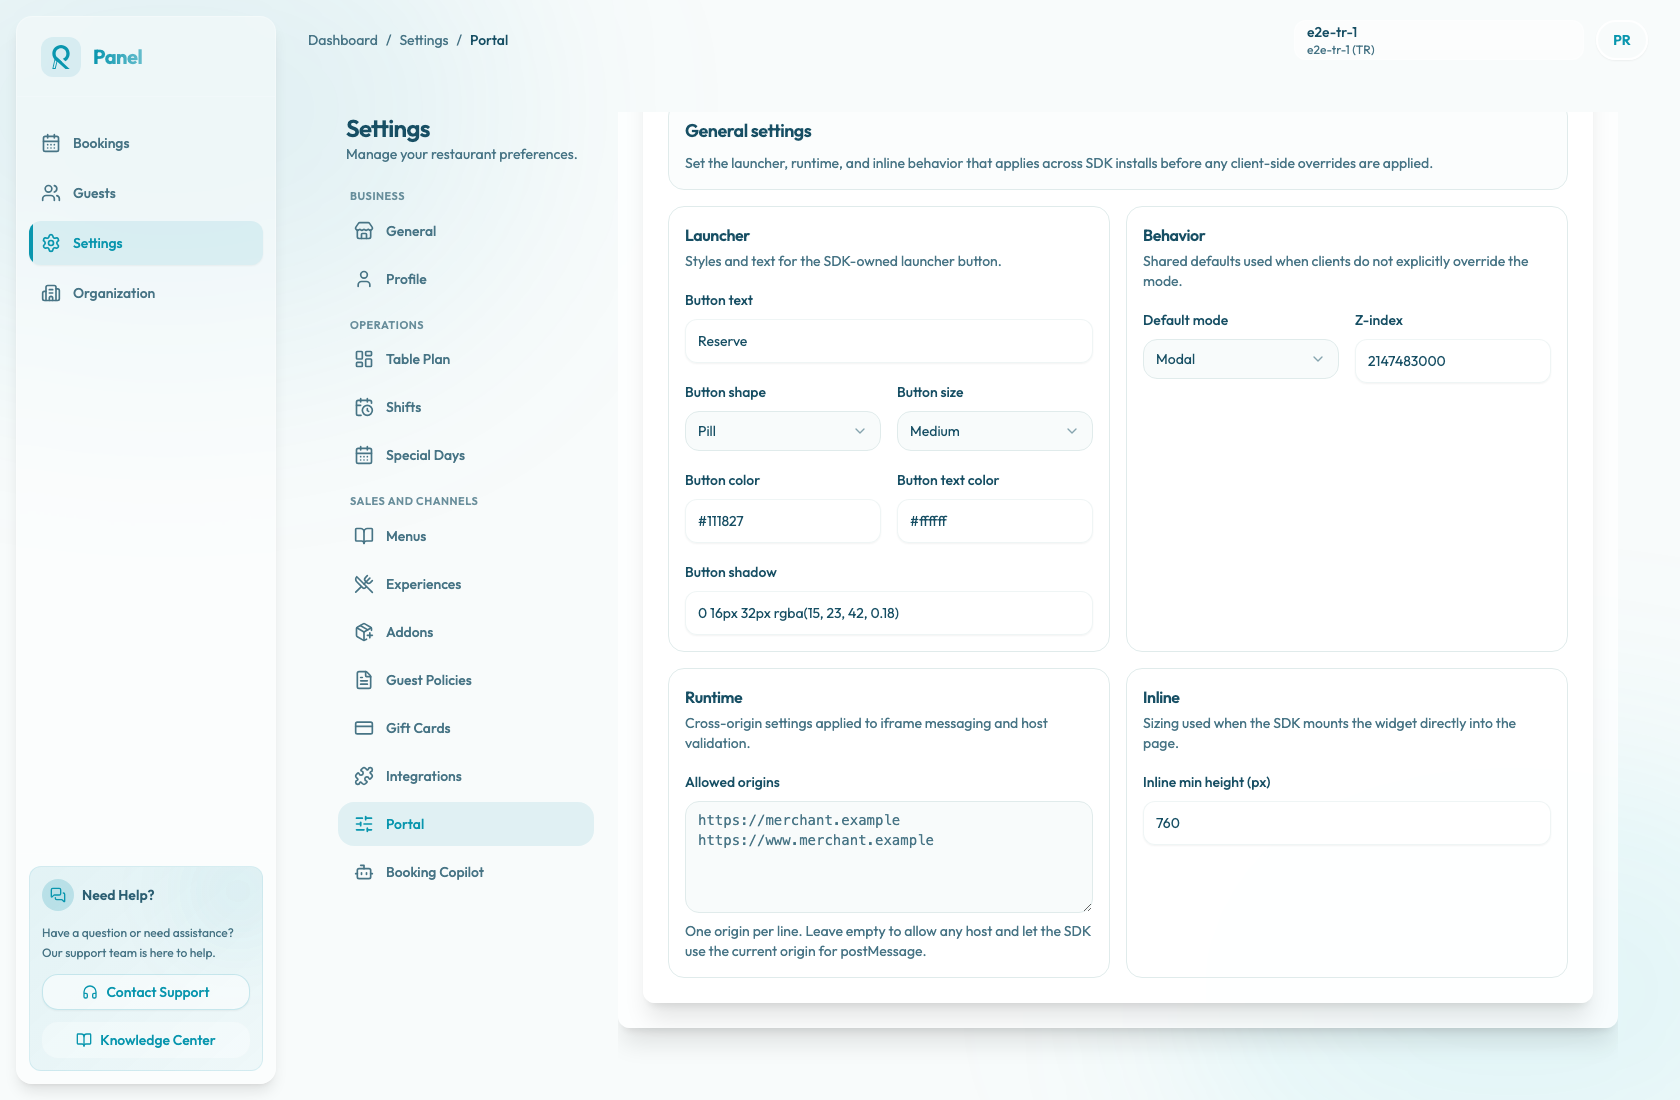Click the Settings breadcrumb link
This screenshot has height=1100, width=1680.
coord(424,40)
